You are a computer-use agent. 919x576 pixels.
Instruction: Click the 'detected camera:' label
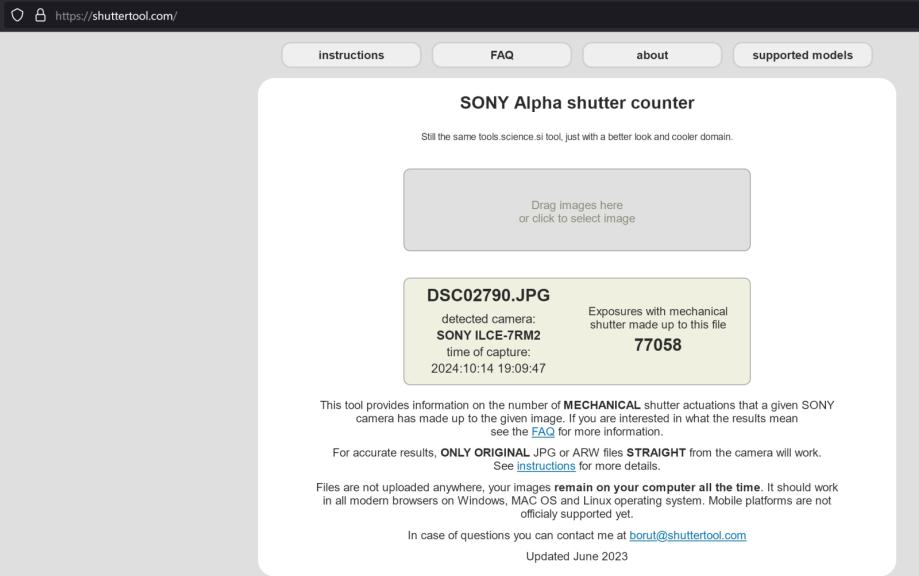(488, 319)
